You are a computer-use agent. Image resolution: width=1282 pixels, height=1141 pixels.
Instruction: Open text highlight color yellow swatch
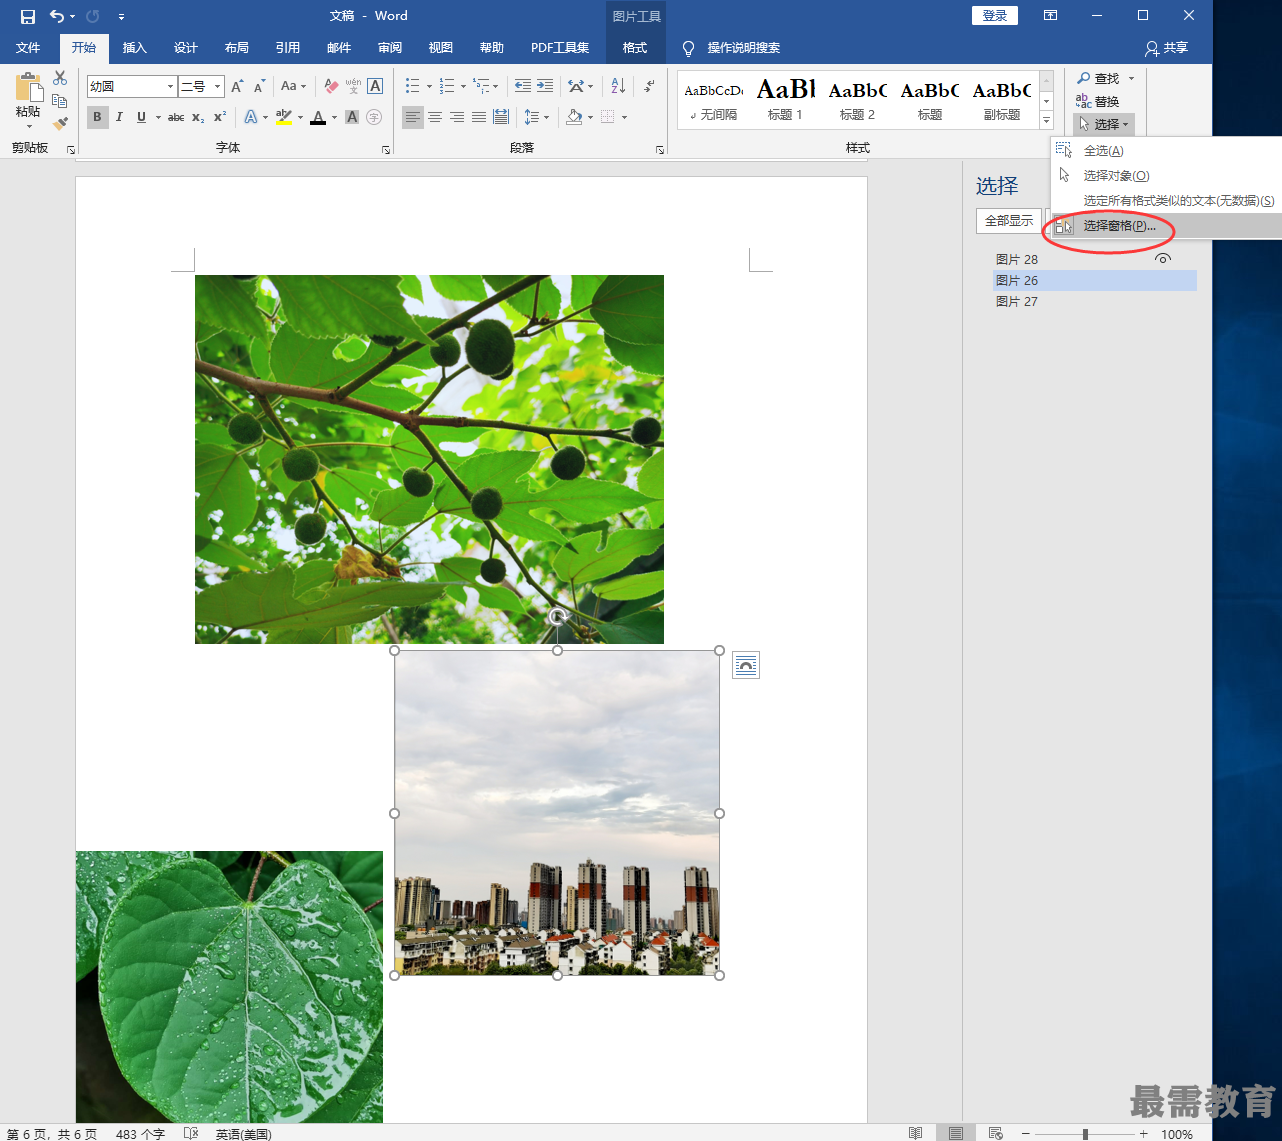click(x=284, y=117)
